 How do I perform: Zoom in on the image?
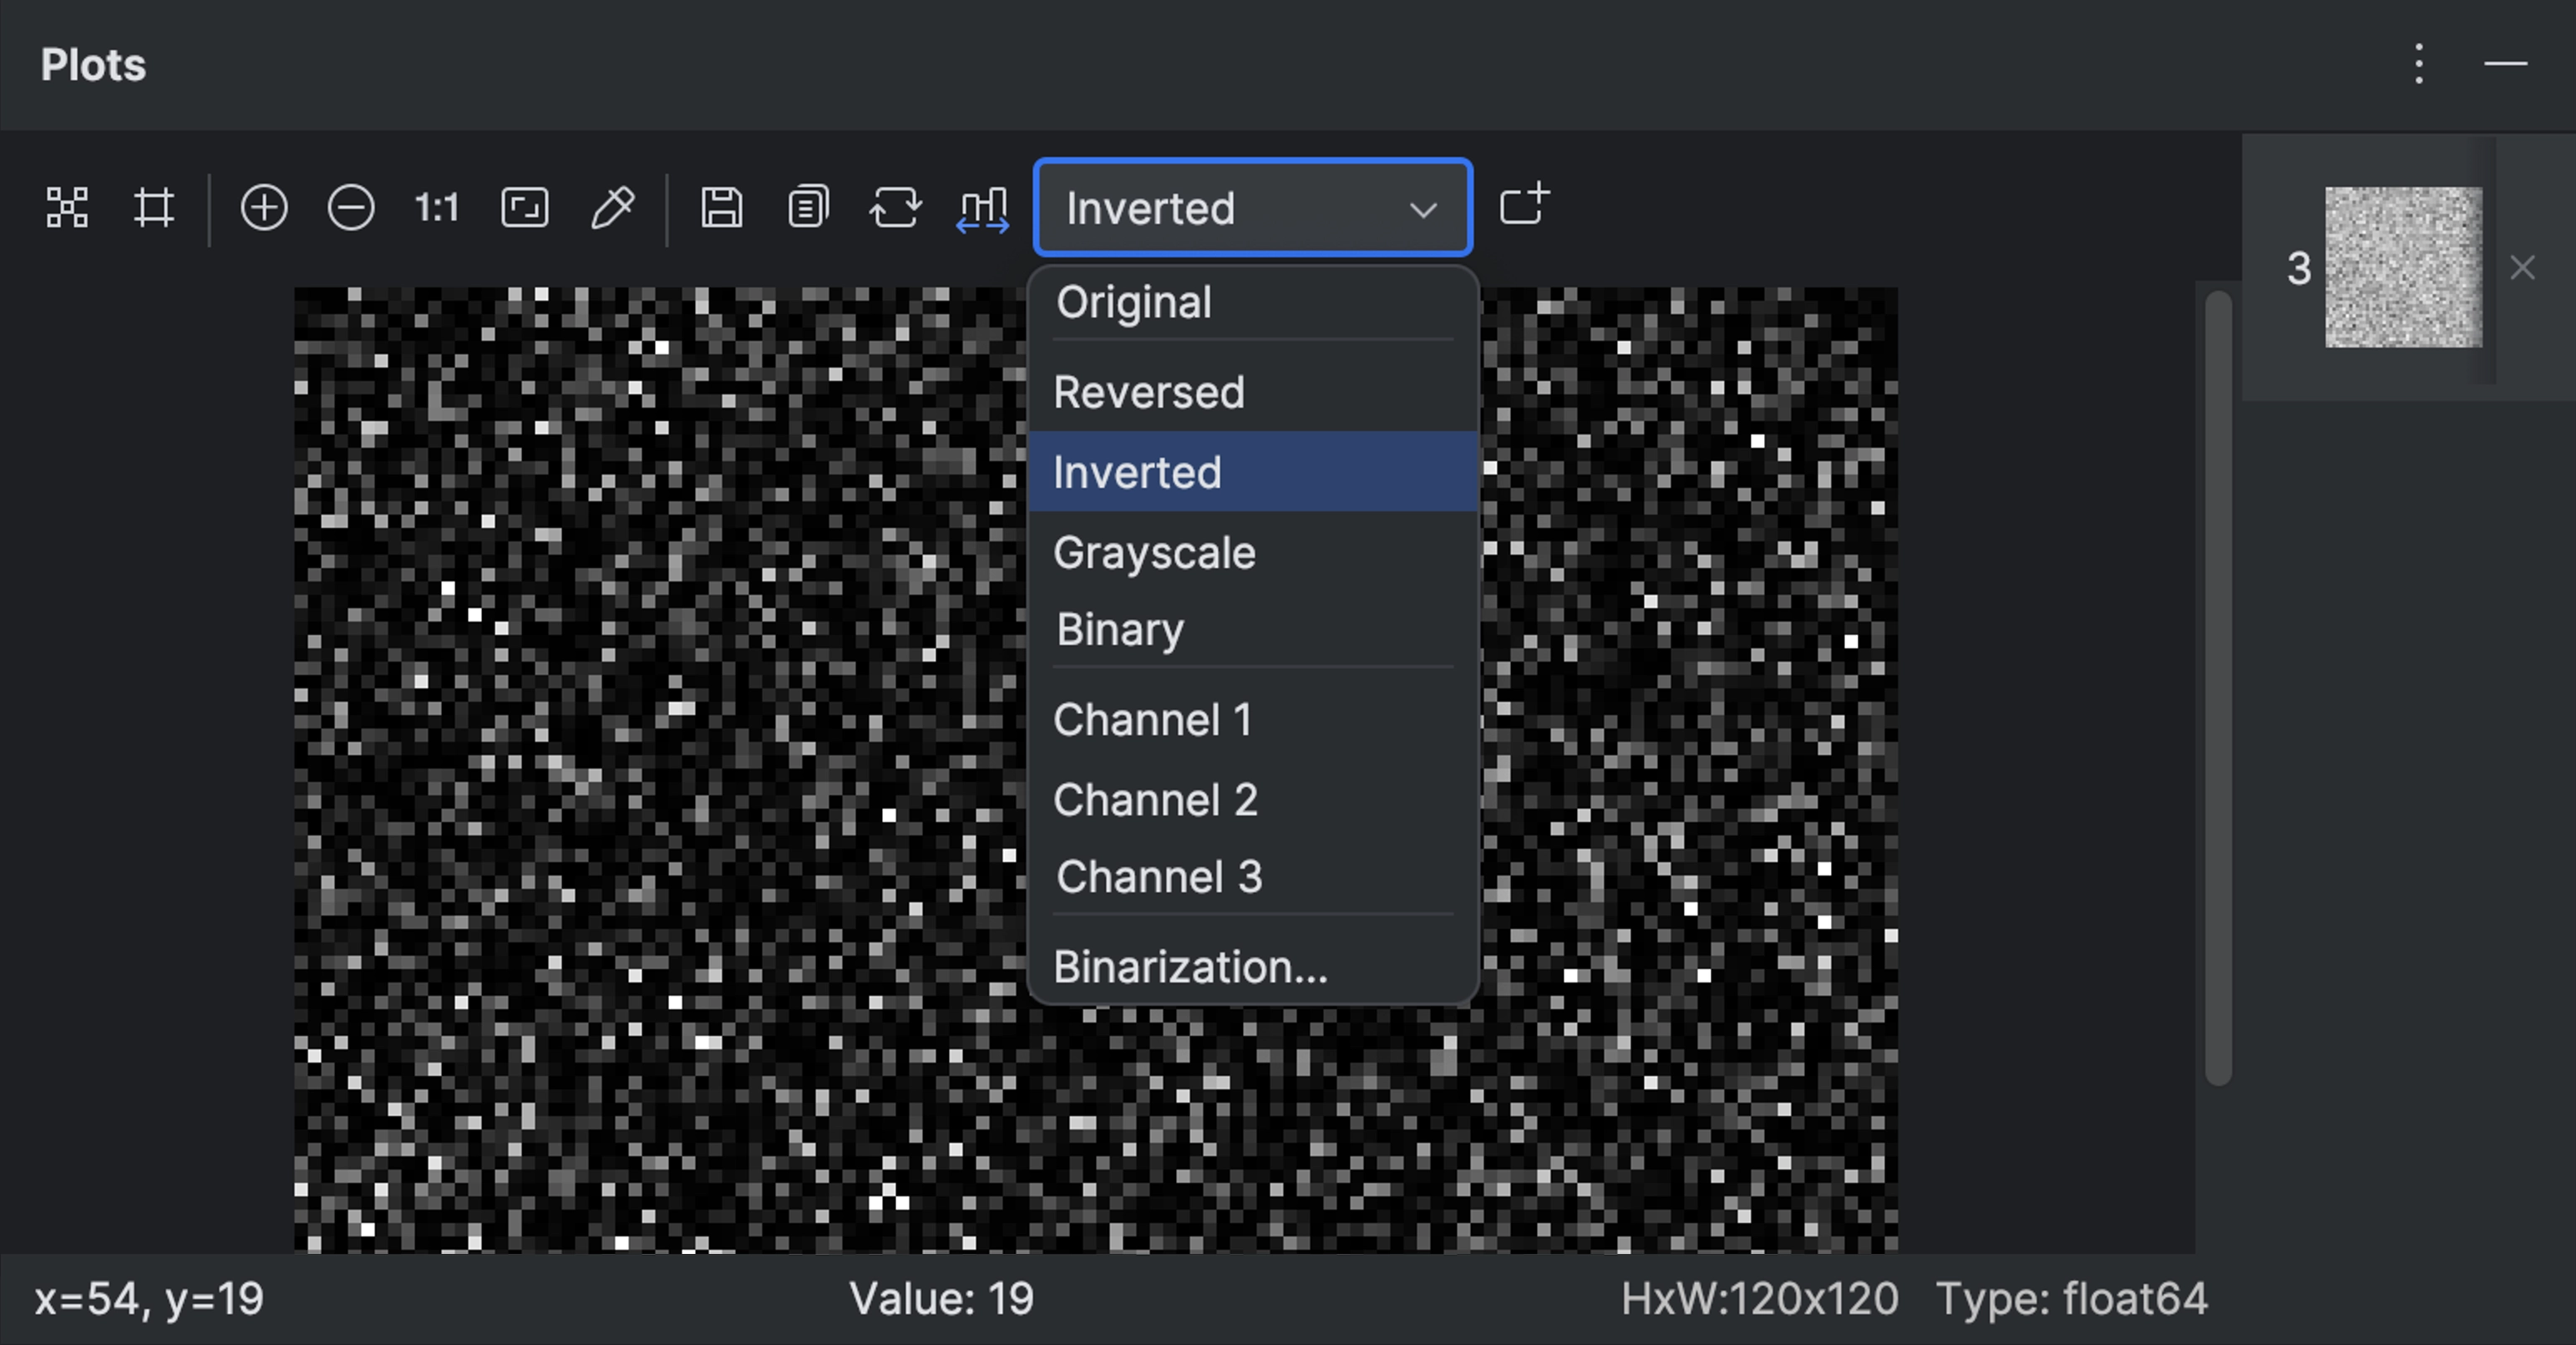coord(263,208)
